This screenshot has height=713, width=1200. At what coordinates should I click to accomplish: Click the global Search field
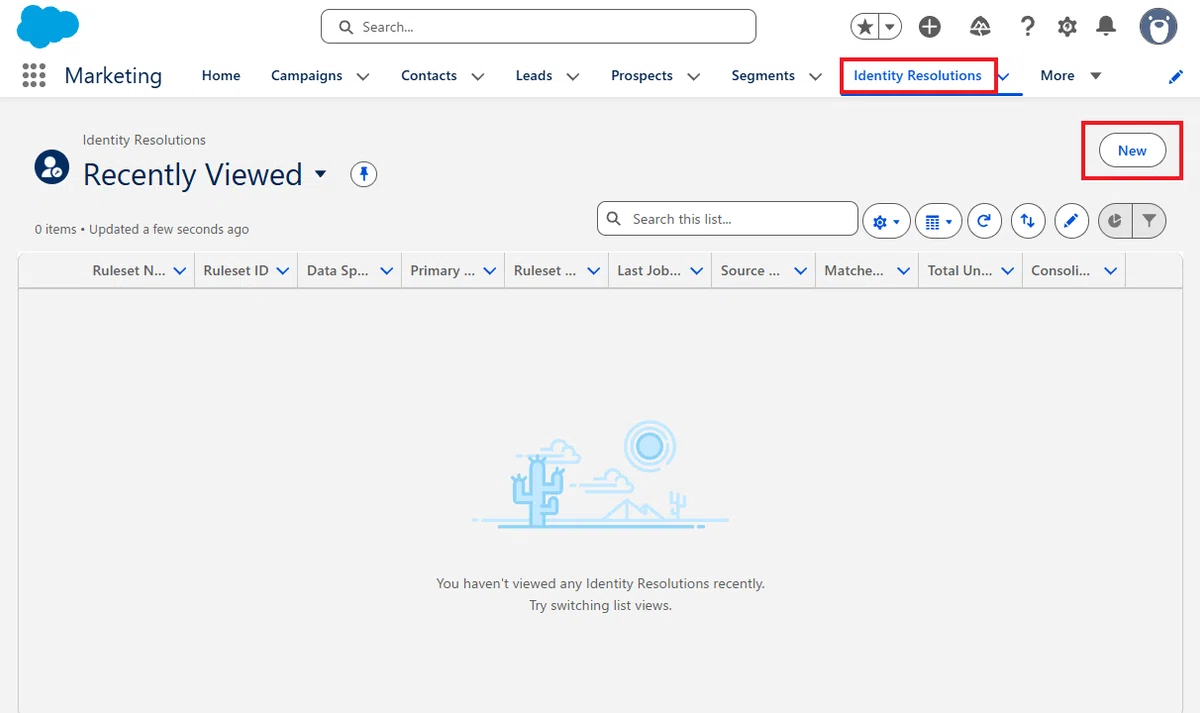(538, 27)
